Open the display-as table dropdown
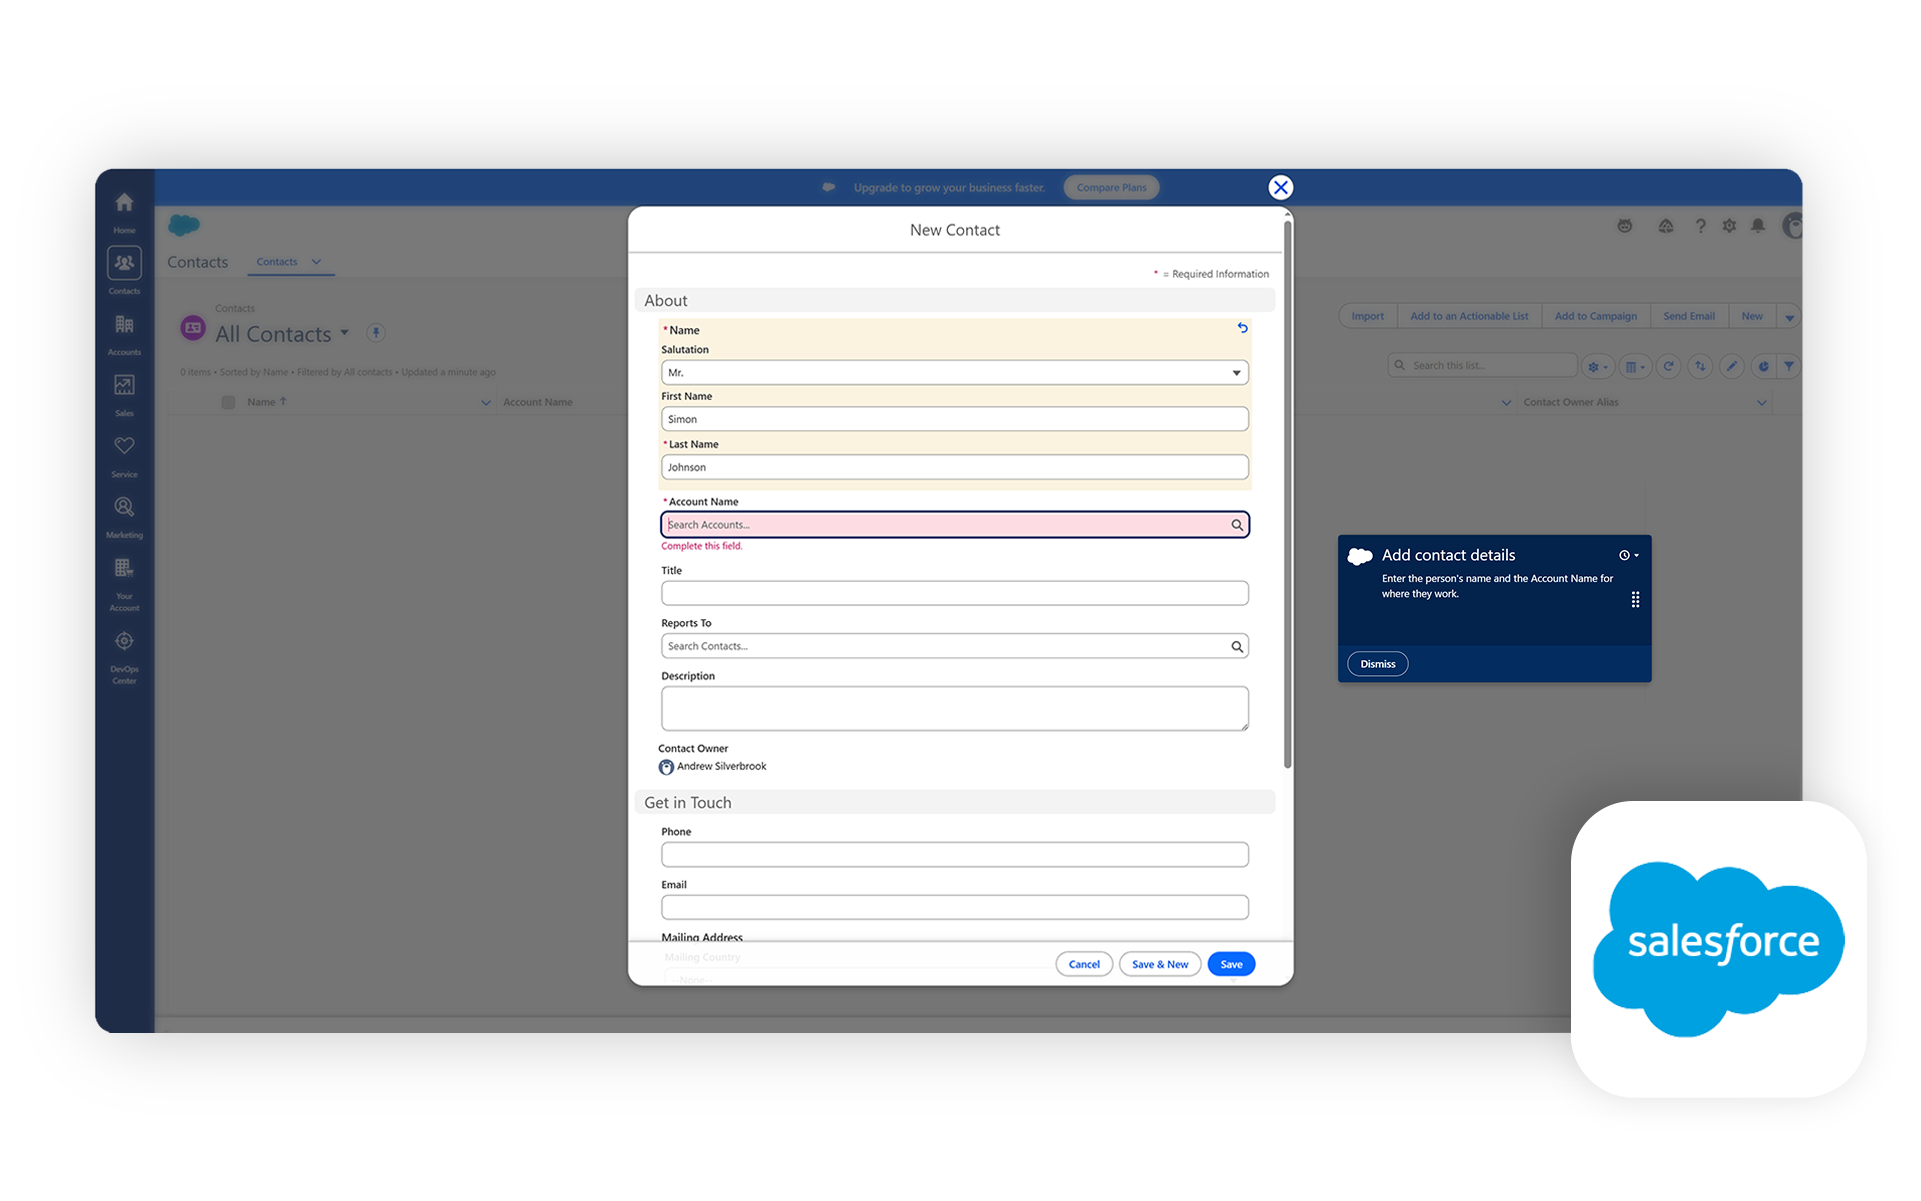The width and height of the screenshot is (1921, 1201). 1635,366
